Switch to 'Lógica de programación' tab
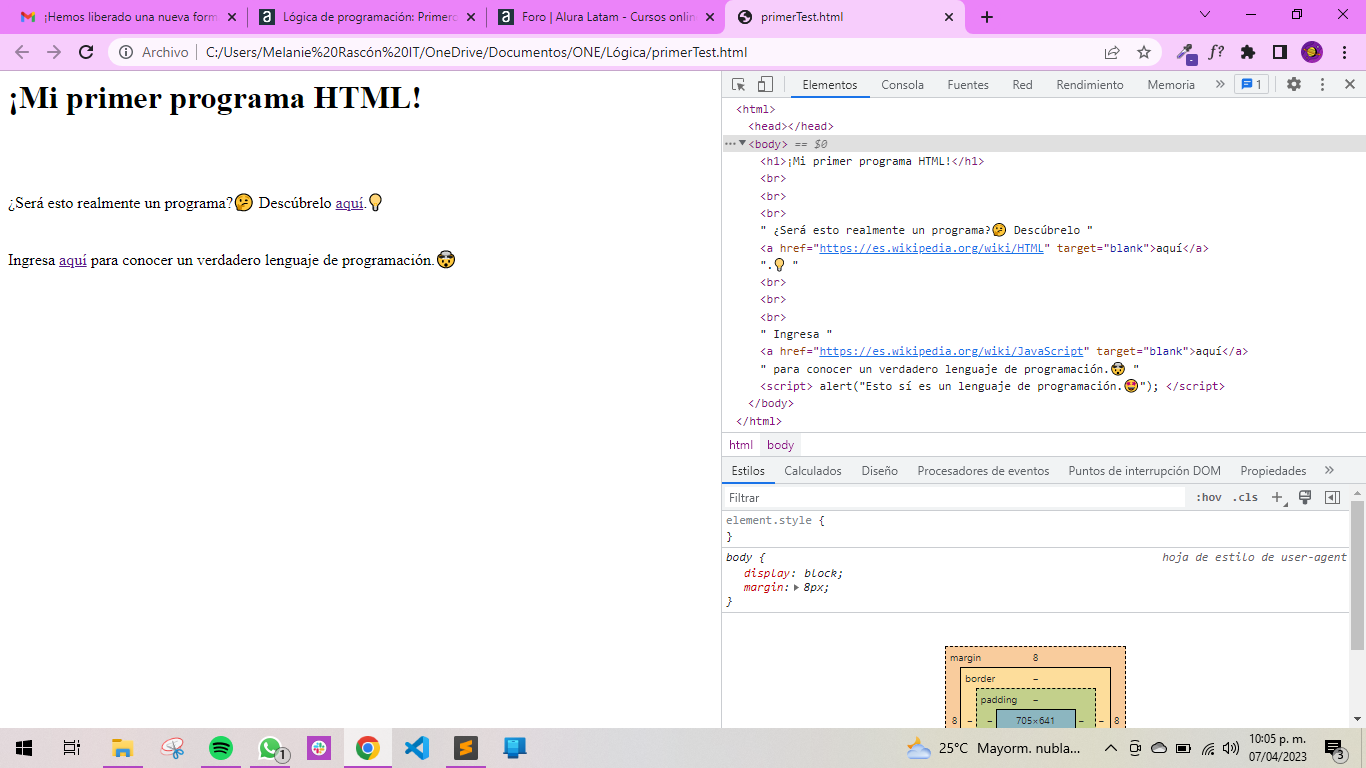The width and height of the screenshot is (1366, 768). click(367, 17)
